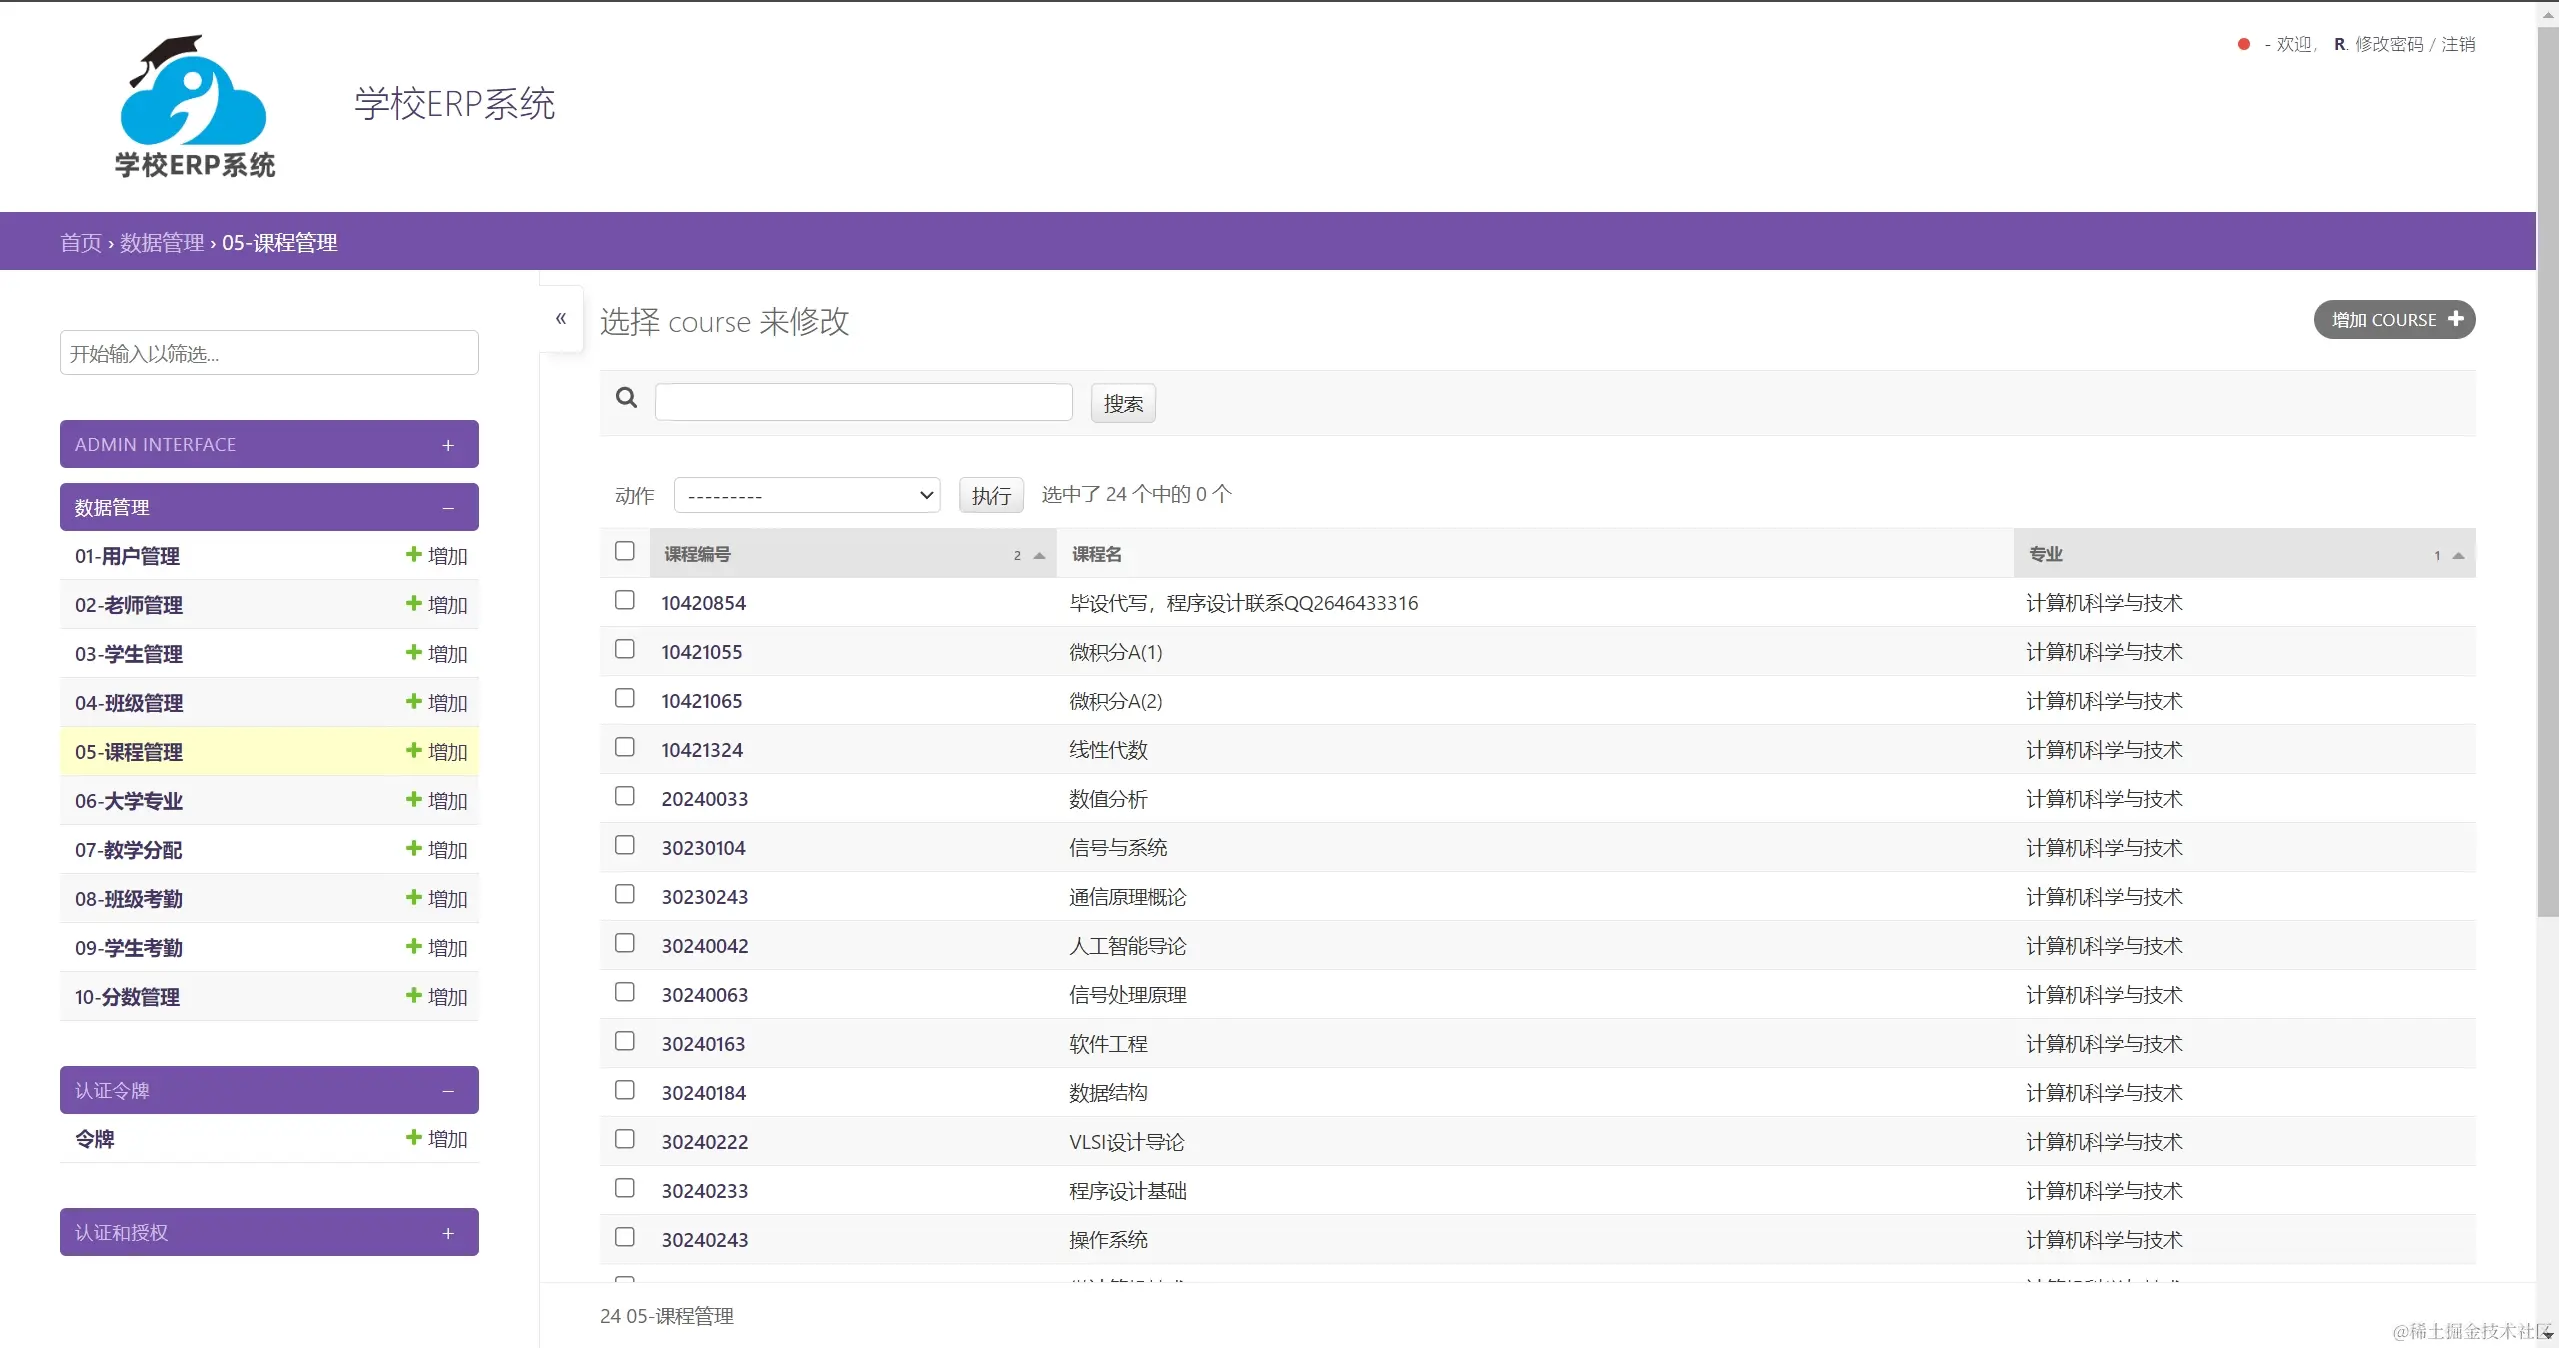Open 03-学生管理 in sidebar menu
The image size is (2559, 1348).
click(x=128, y=654)
